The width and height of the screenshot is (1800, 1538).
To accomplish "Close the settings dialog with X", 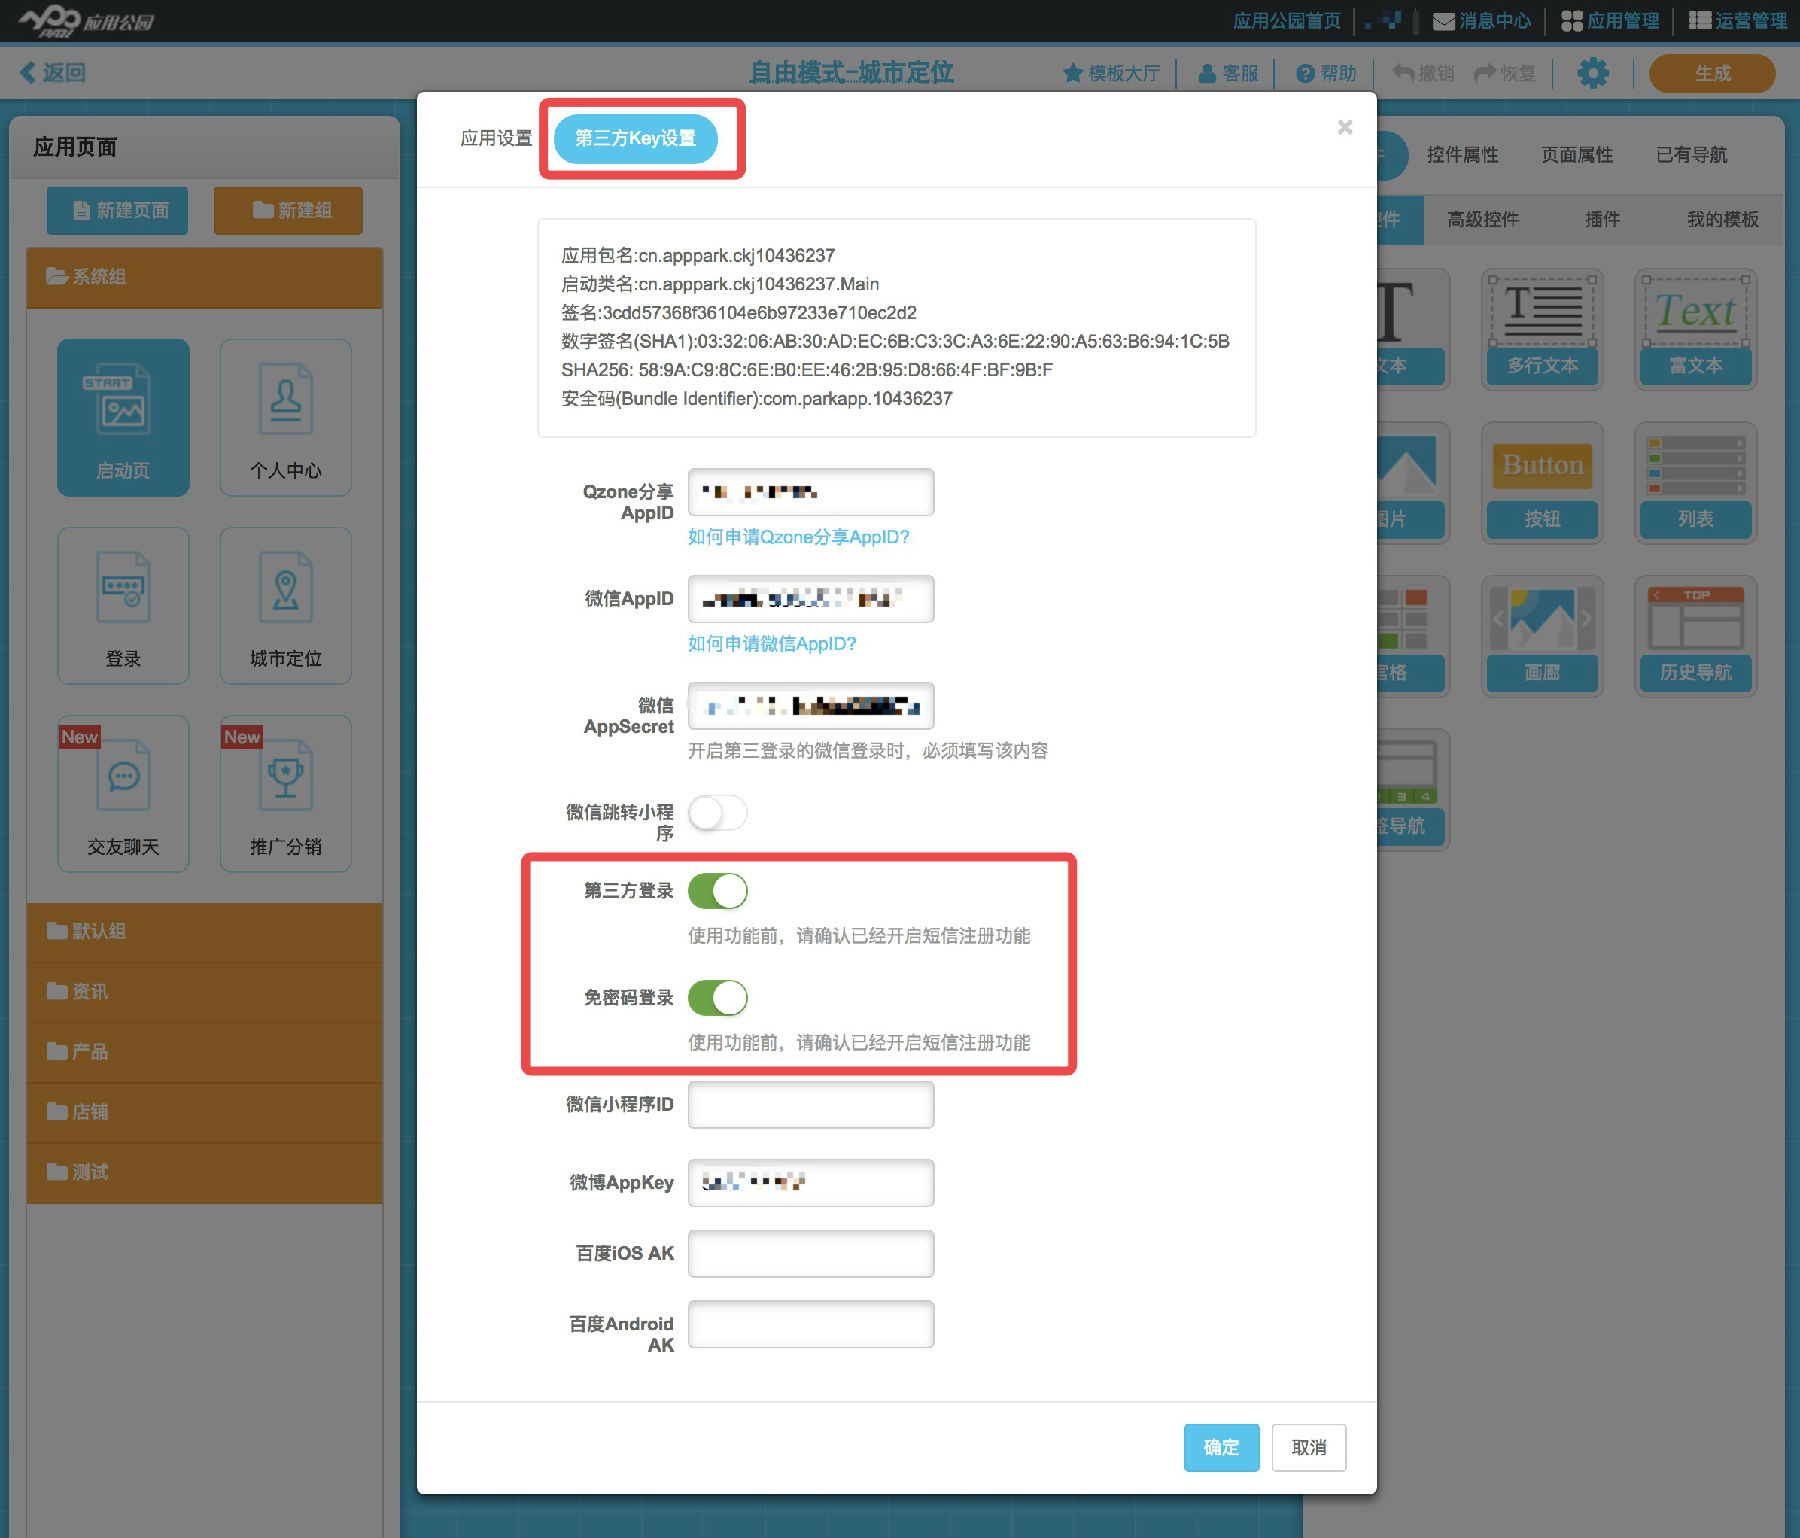I will [x=1345, y=127].
